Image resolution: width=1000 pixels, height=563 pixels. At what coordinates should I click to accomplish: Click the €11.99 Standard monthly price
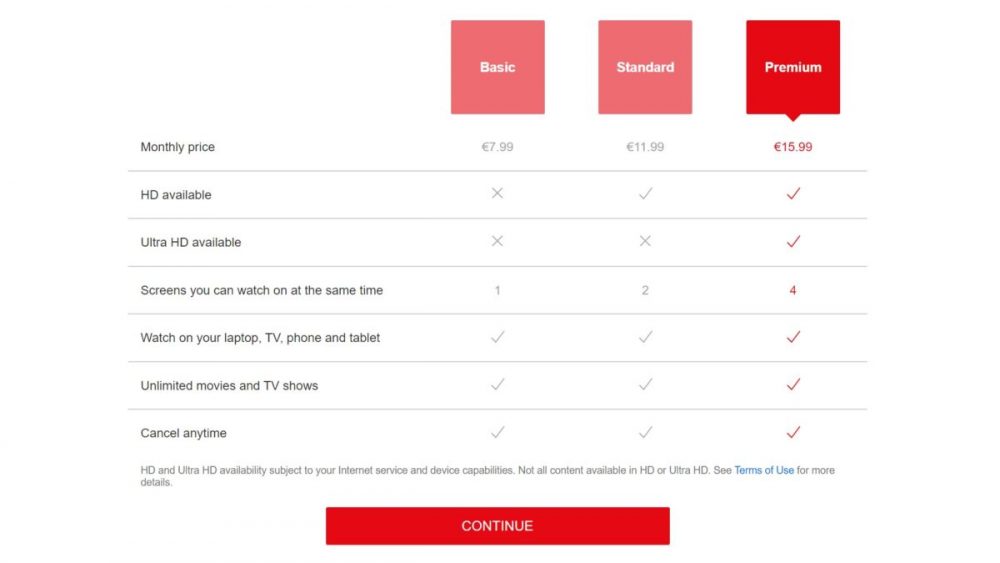[645, 147]
